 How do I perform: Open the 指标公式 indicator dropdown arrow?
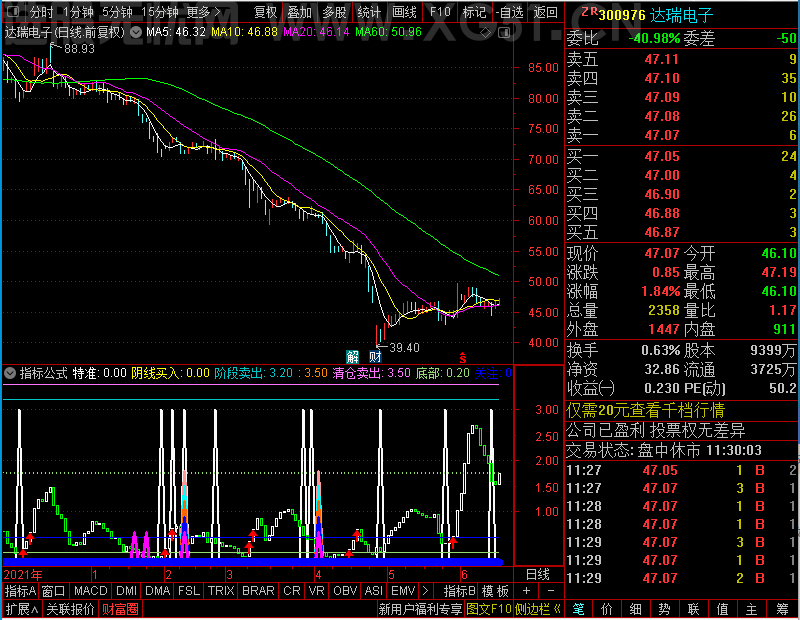(x=10, y=373)
